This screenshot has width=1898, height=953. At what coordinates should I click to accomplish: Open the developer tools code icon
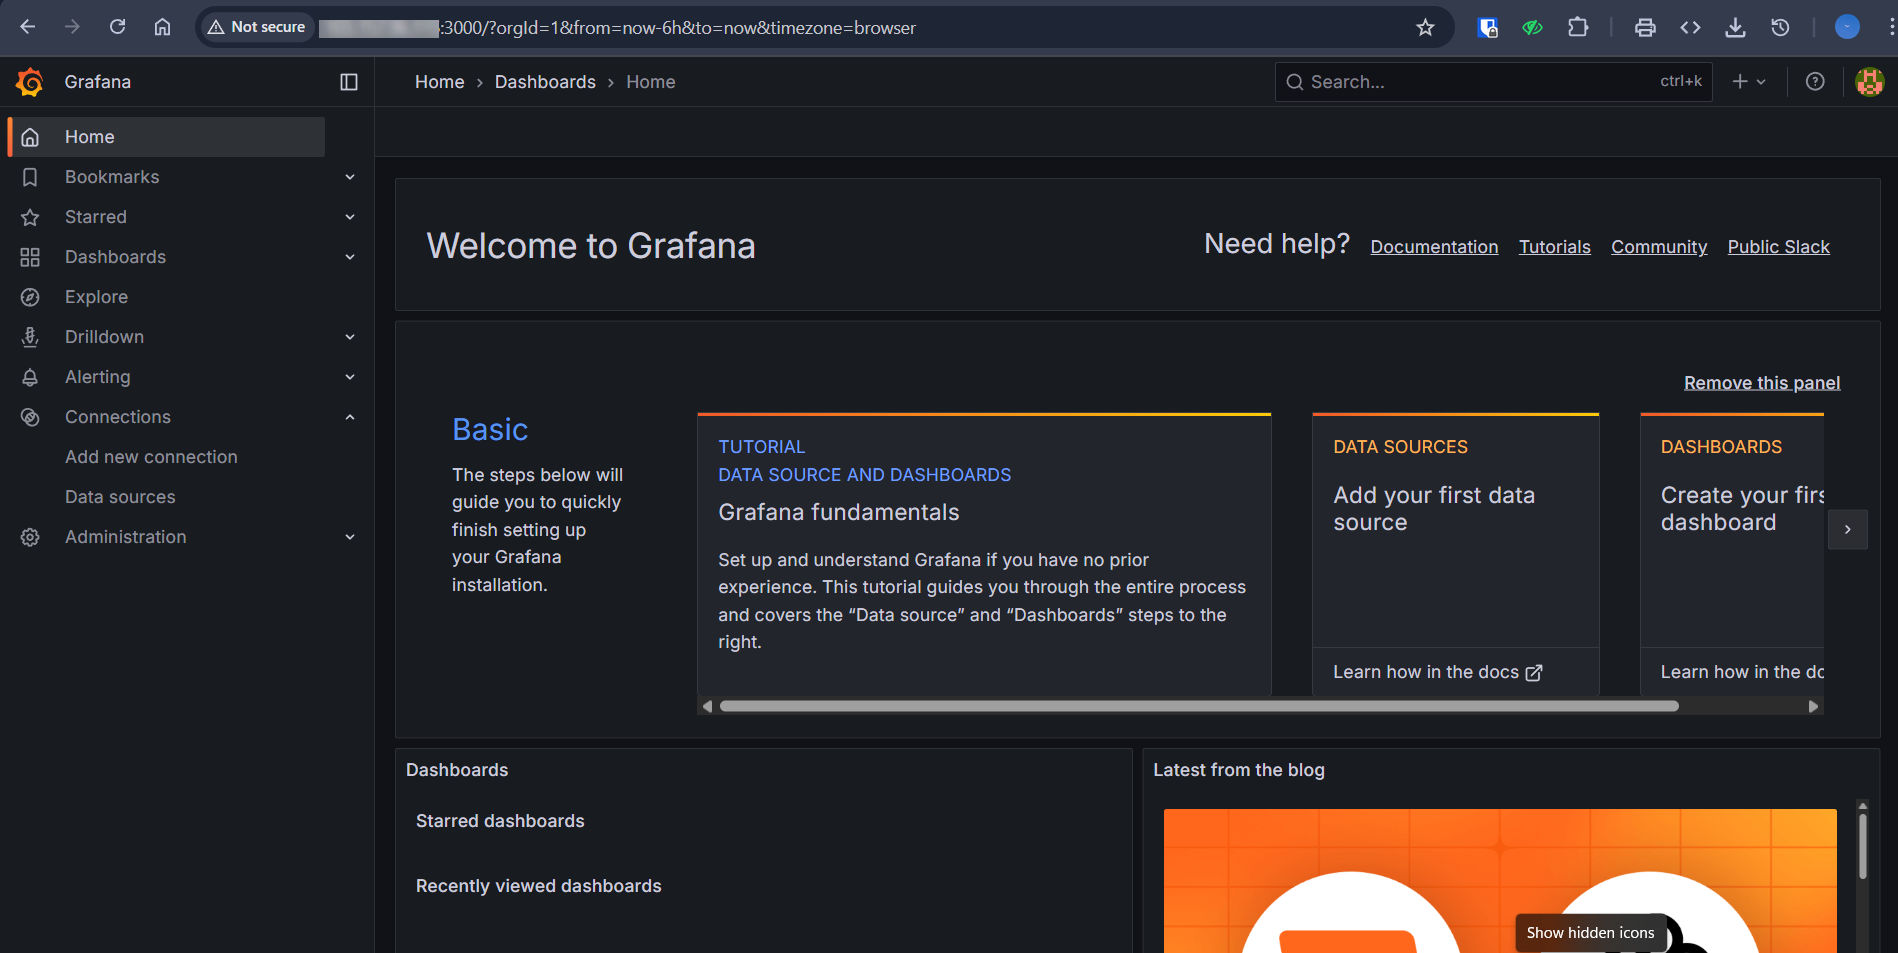1690,28
